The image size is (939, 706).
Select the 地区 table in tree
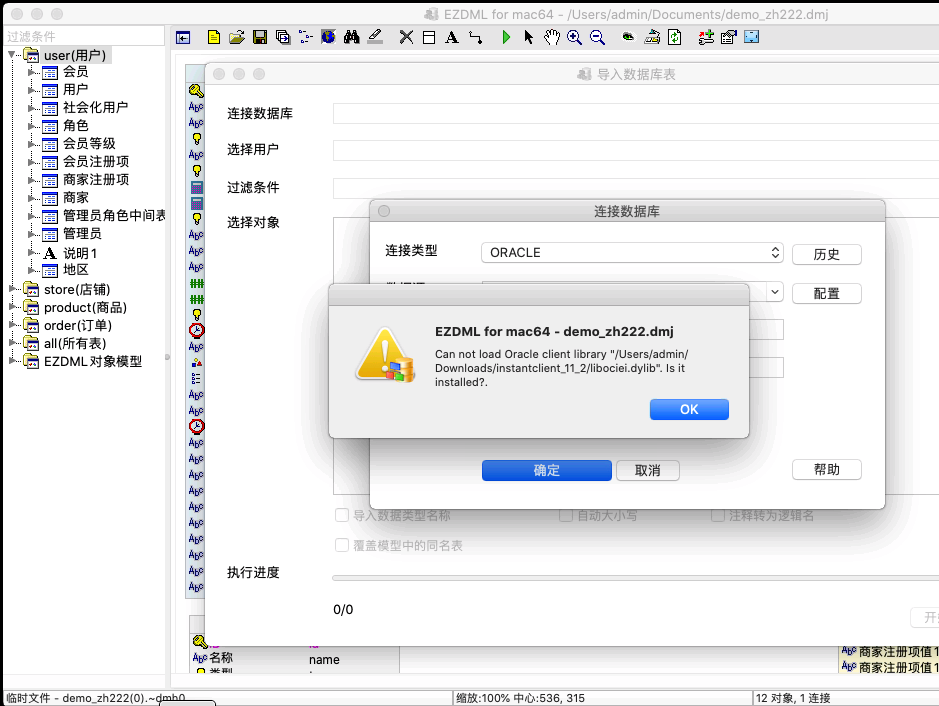pyautogui.click(x=75, y=269)
